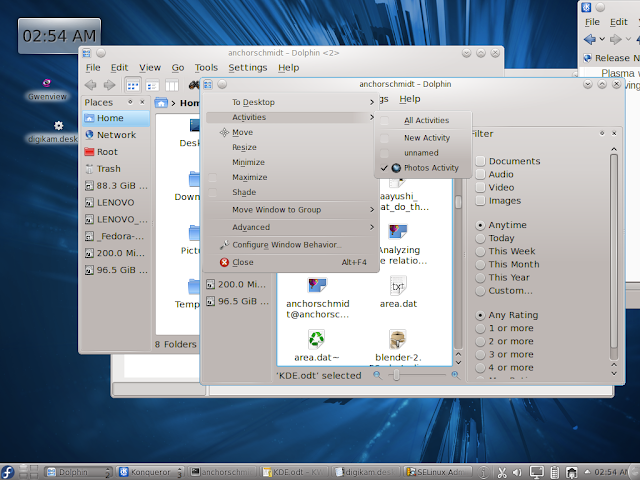The image size is (640, 480).
Task: Select Details view mode in Dolphin <2>
Action: click(152, 86)
